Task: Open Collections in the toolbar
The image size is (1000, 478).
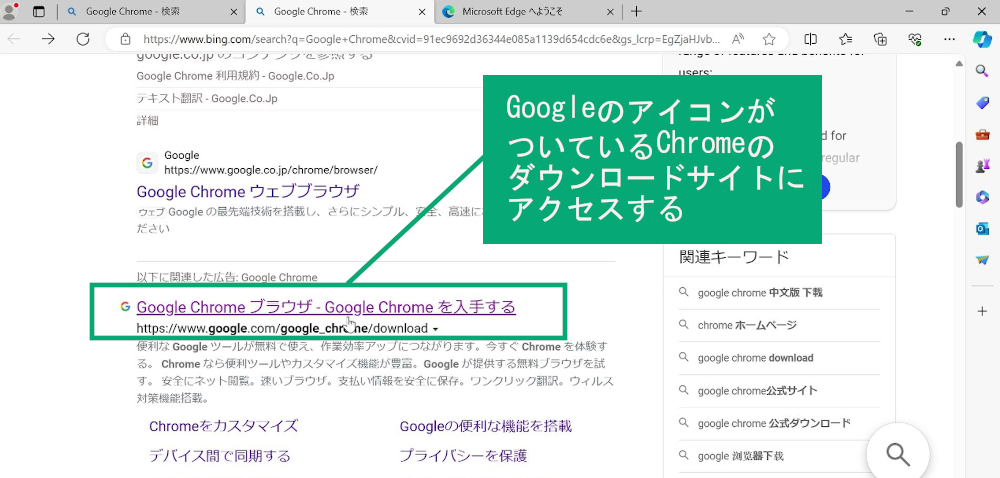Action: (x=881, y=39)
